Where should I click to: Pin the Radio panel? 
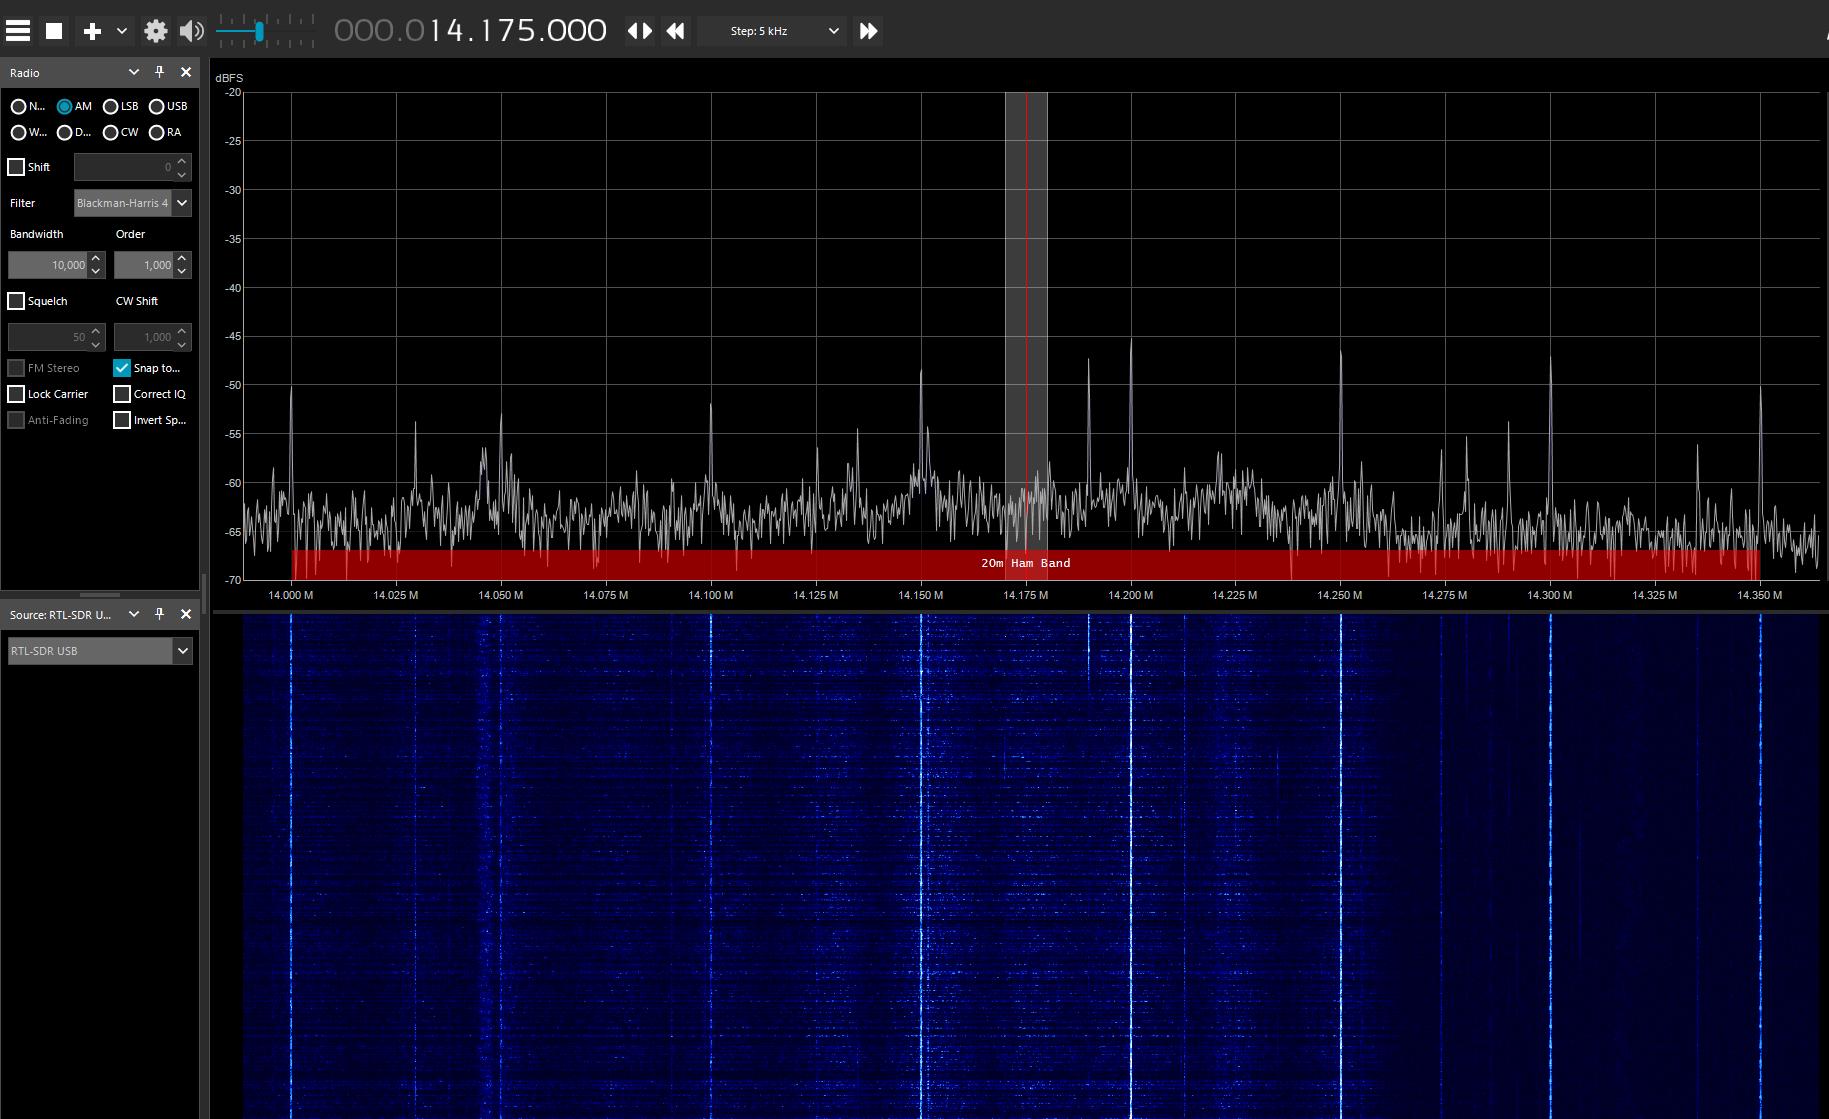159,71
